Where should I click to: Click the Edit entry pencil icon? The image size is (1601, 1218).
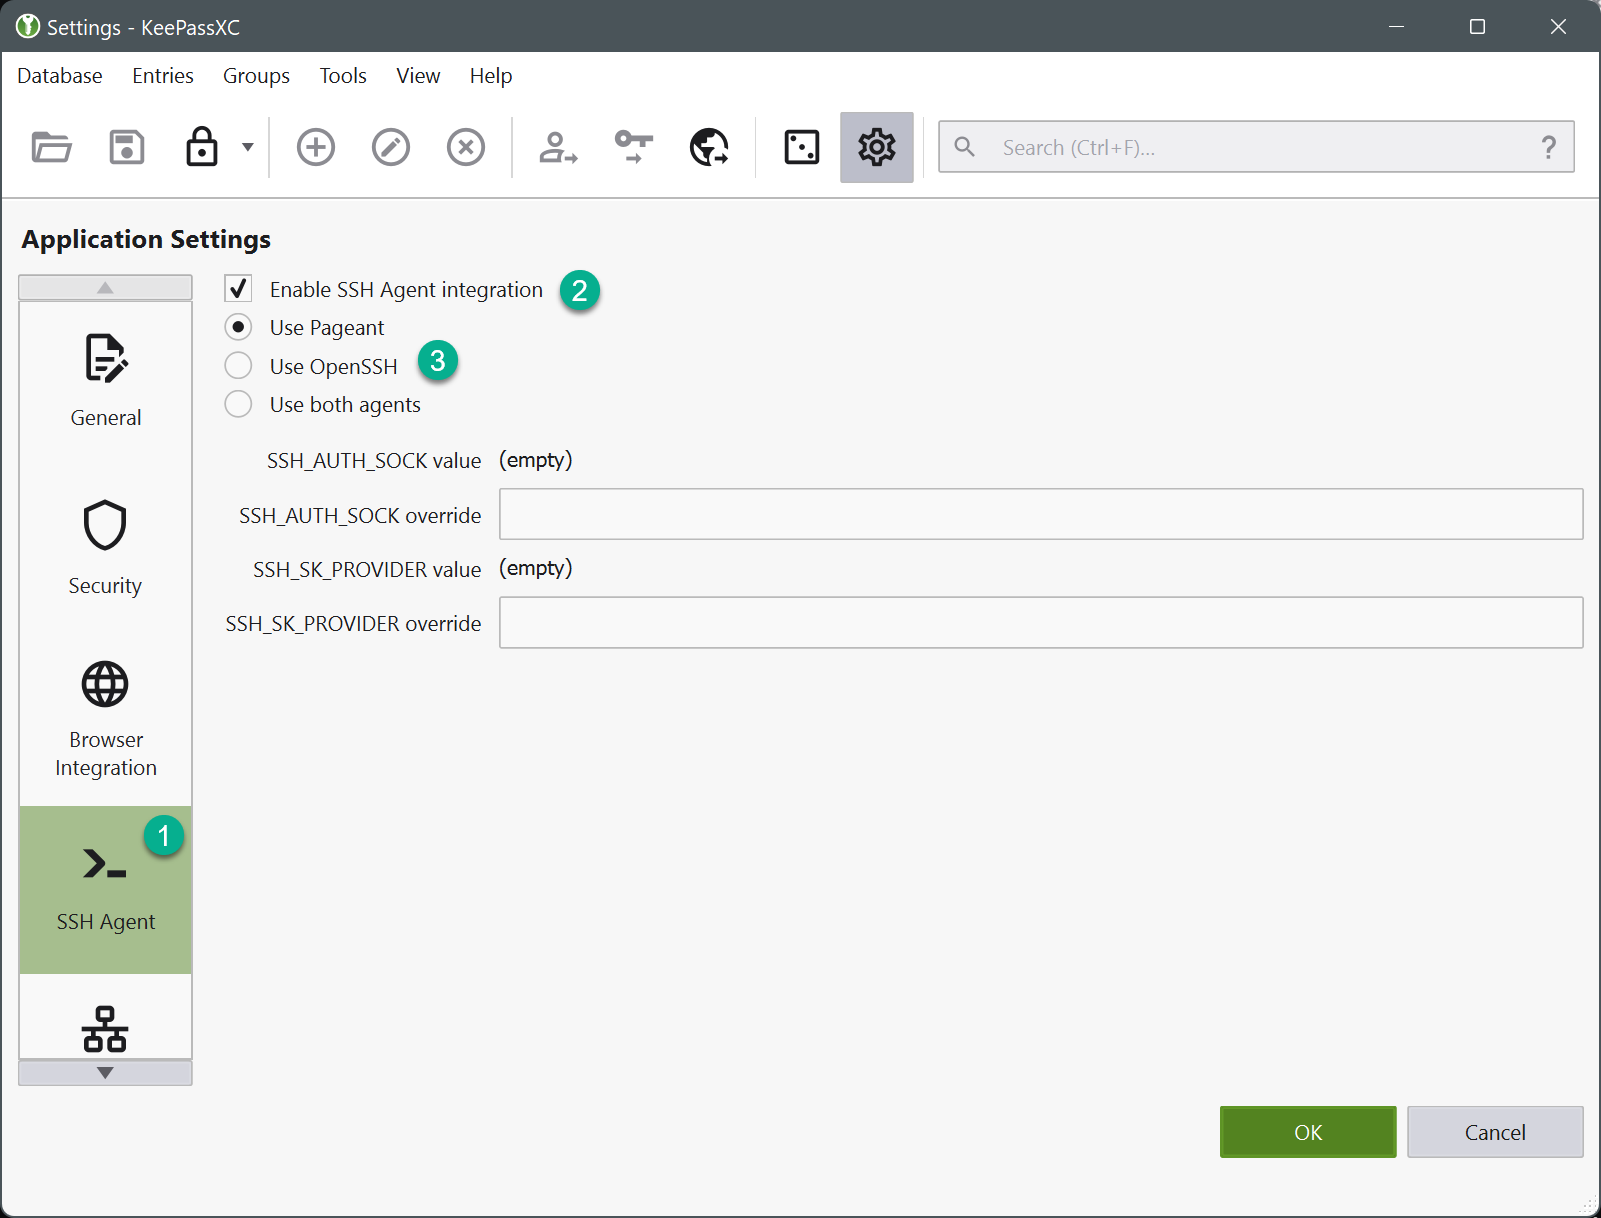point(391,148)
